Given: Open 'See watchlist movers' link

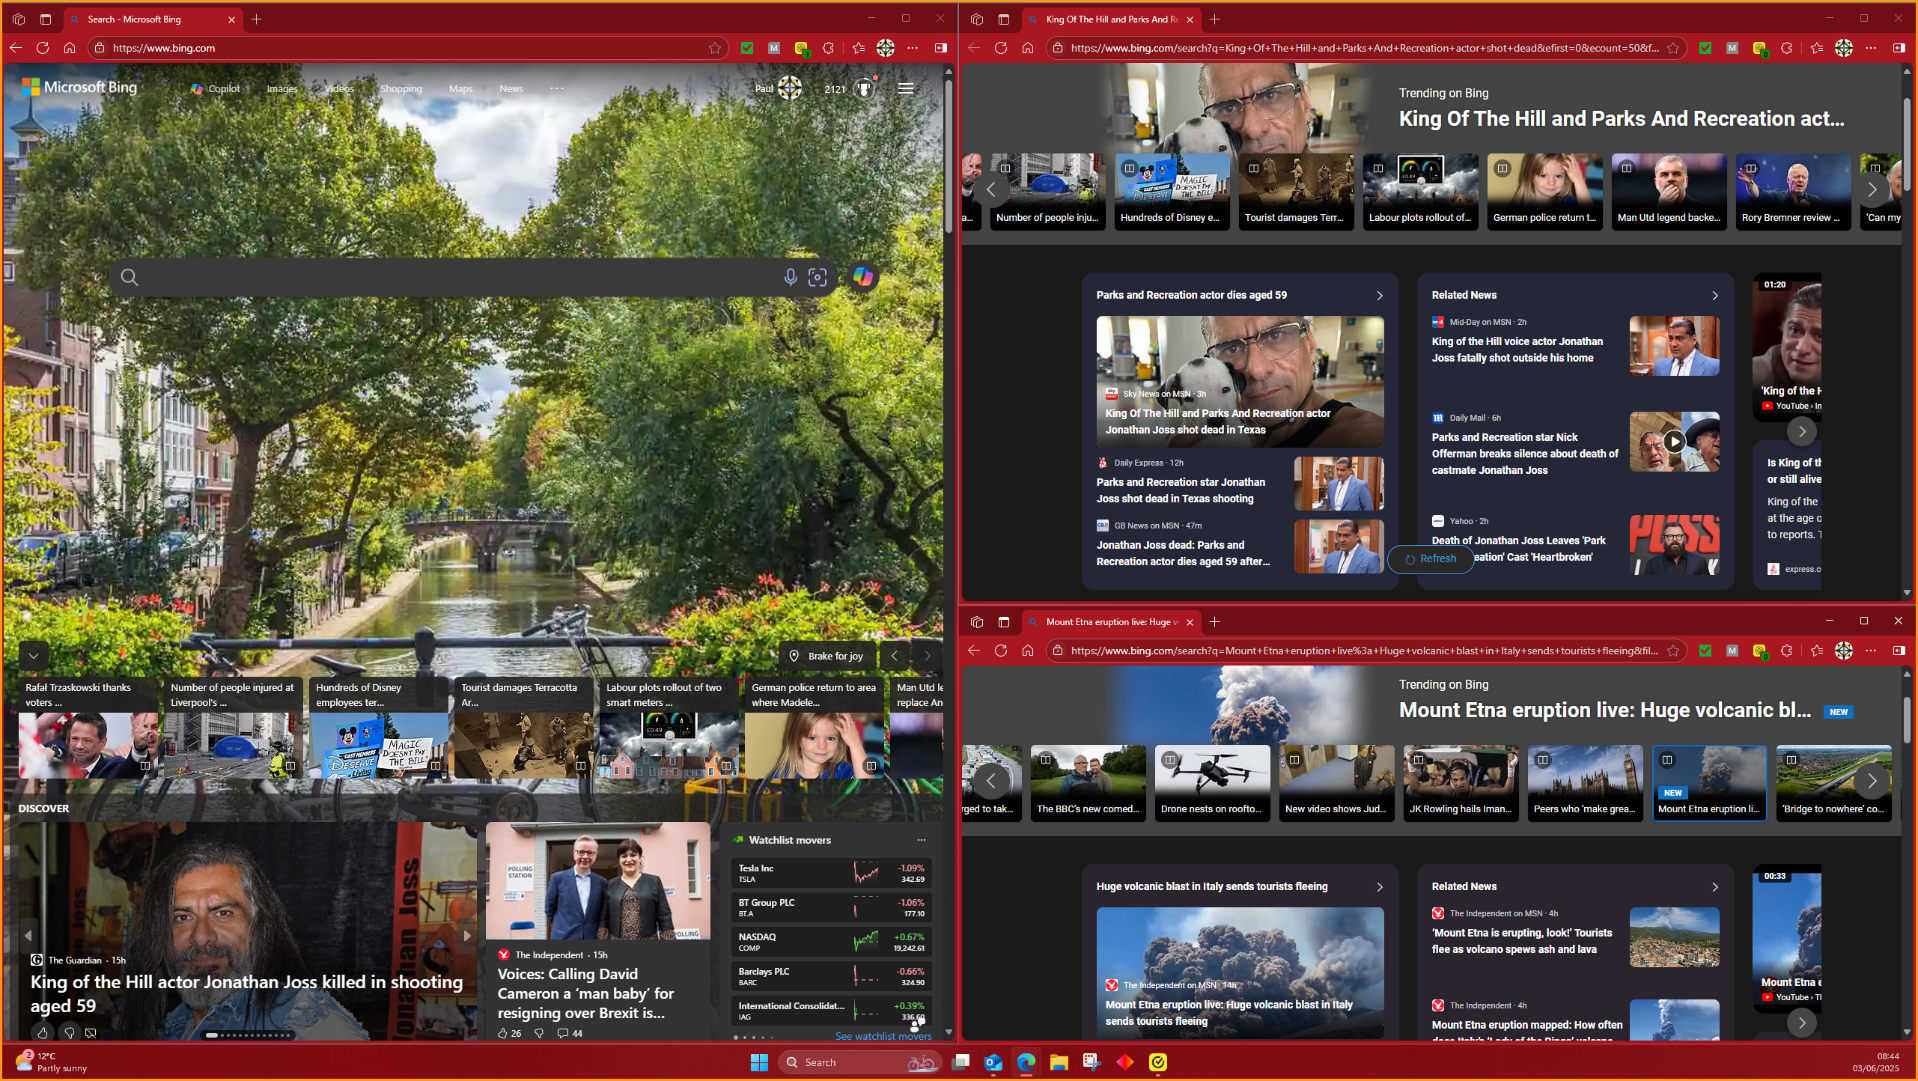Looking at the screenshot, I should [883, 1036].
